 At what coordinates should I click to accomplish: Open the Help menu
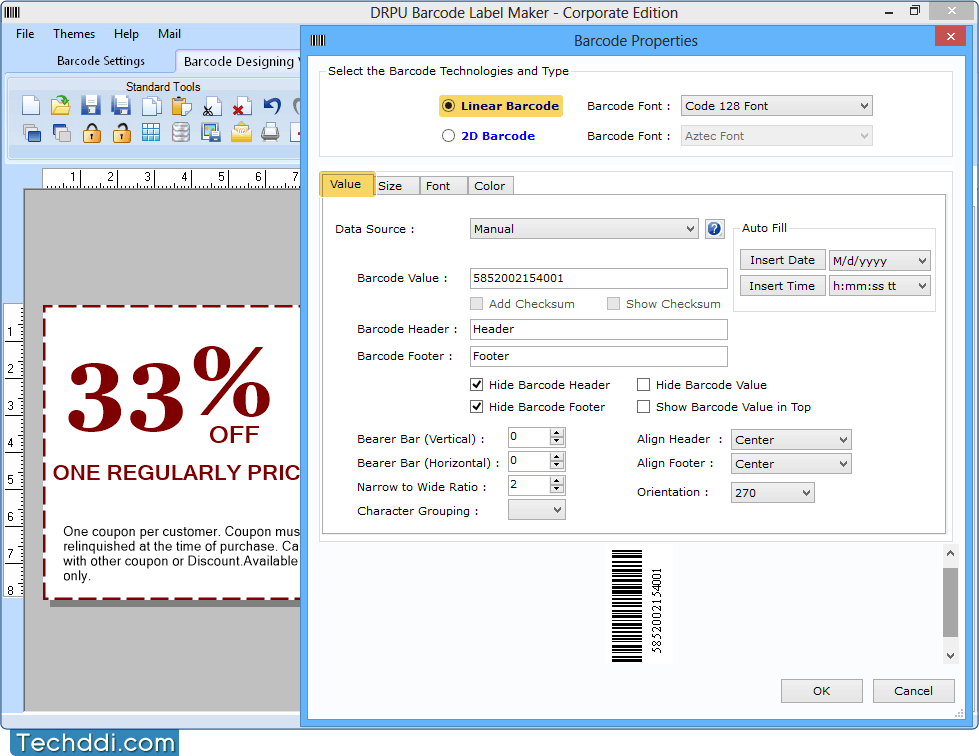126,34
